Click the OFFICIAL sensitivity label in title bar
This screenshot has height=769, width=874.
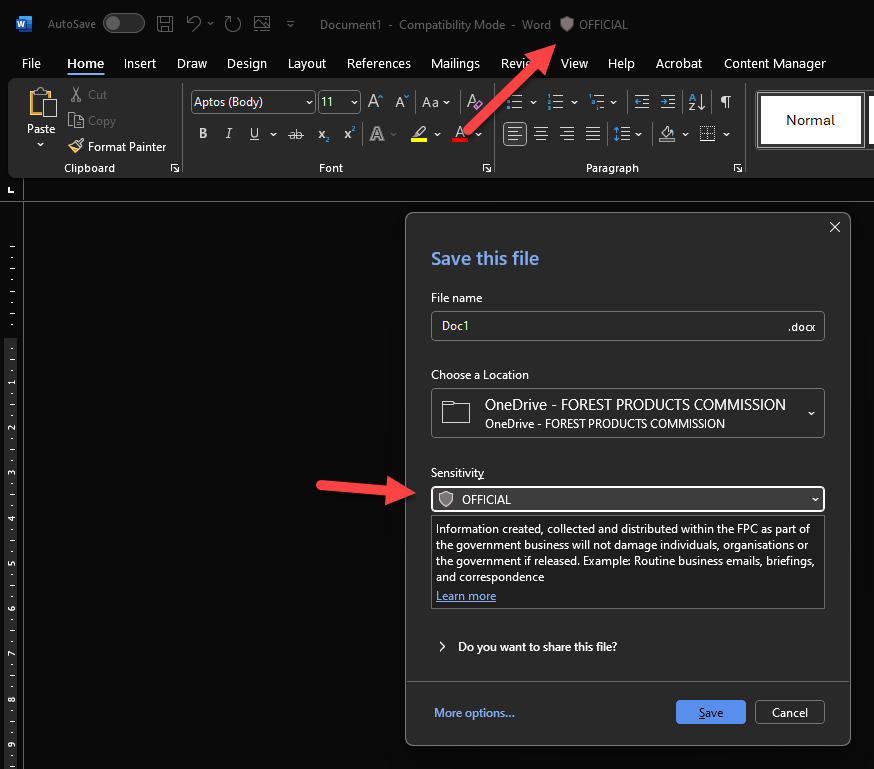click(594, 25)
